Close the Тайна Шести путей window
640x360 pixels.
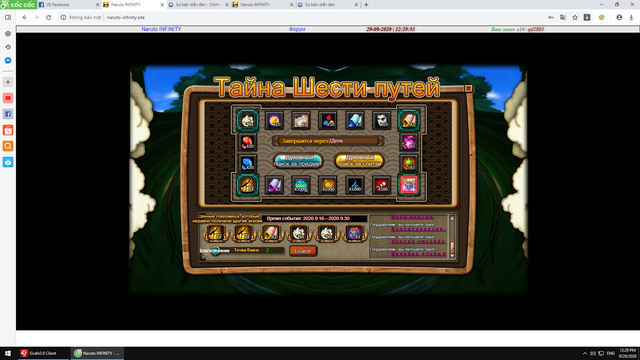click(x=469, y=88)
